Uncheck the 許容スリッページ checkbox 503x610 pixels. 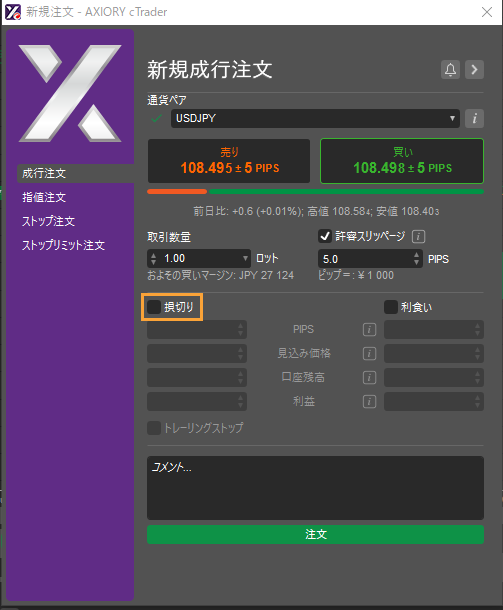tap(325, 236)
